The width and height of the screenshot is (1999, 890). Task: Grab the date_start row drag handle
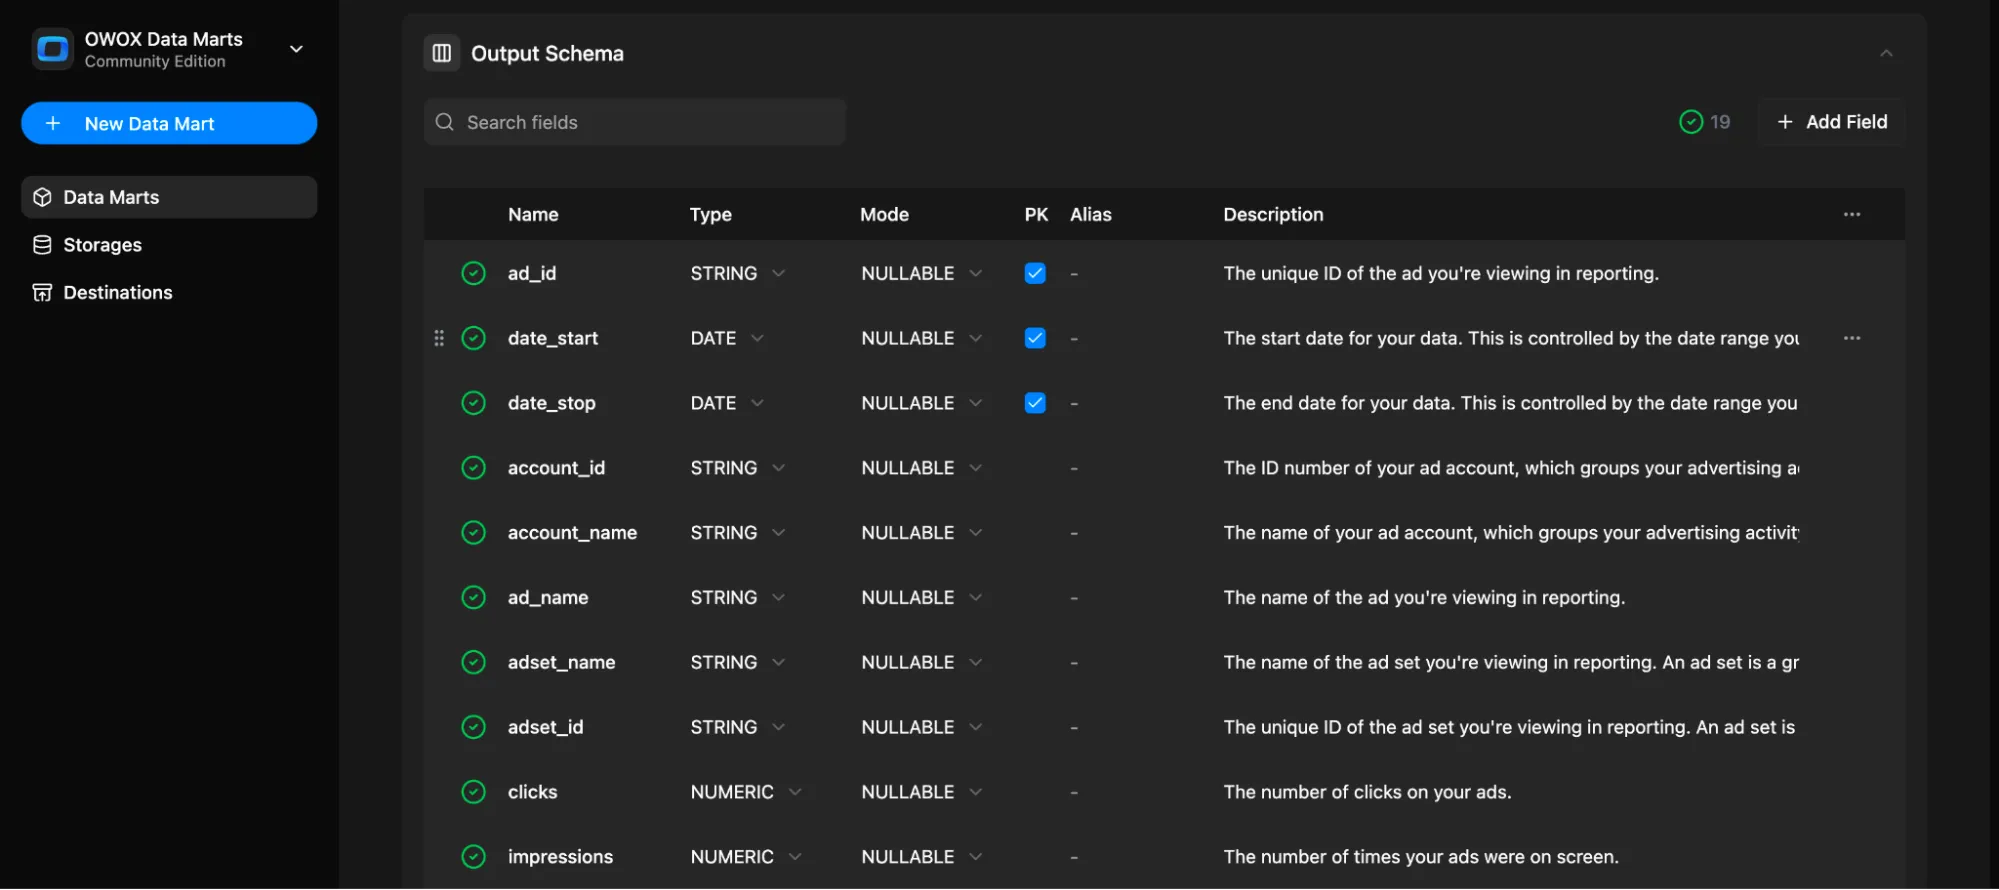pyautogui.click(x=439, y=338)
